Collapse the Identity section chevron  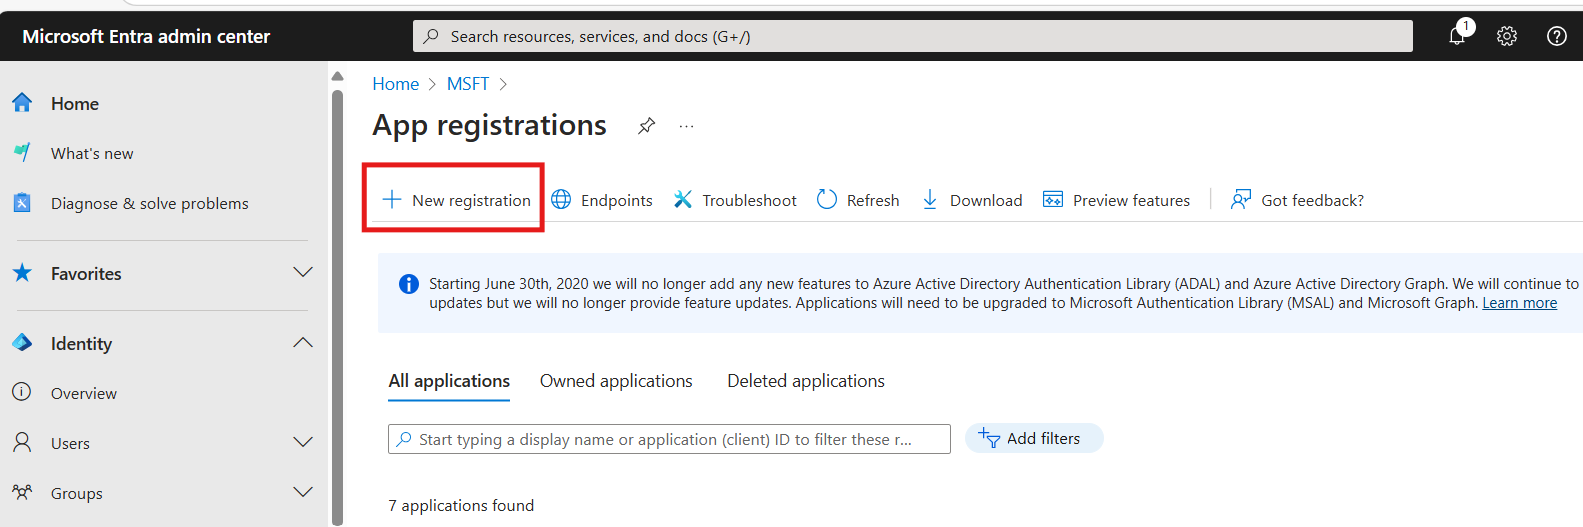coord(303,342)
